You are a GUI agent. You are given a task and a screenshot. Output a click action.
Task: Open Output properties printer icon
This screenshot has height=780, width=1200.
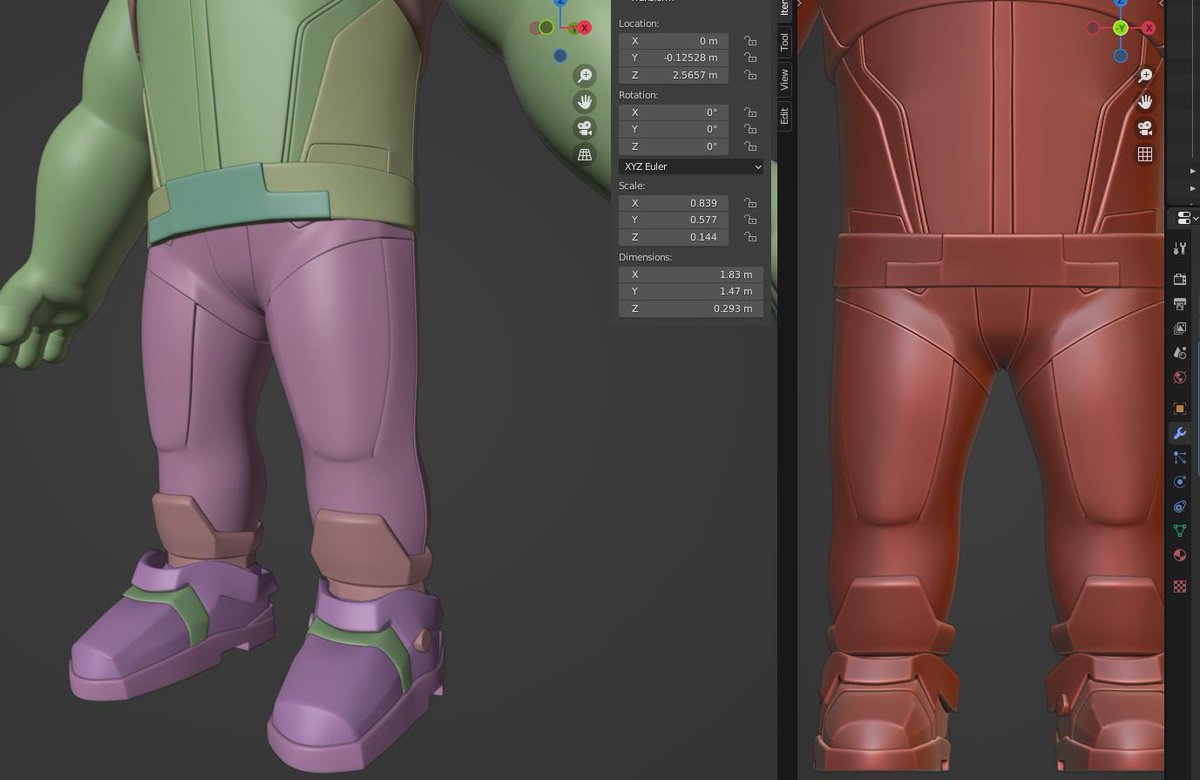[1180, 304]
